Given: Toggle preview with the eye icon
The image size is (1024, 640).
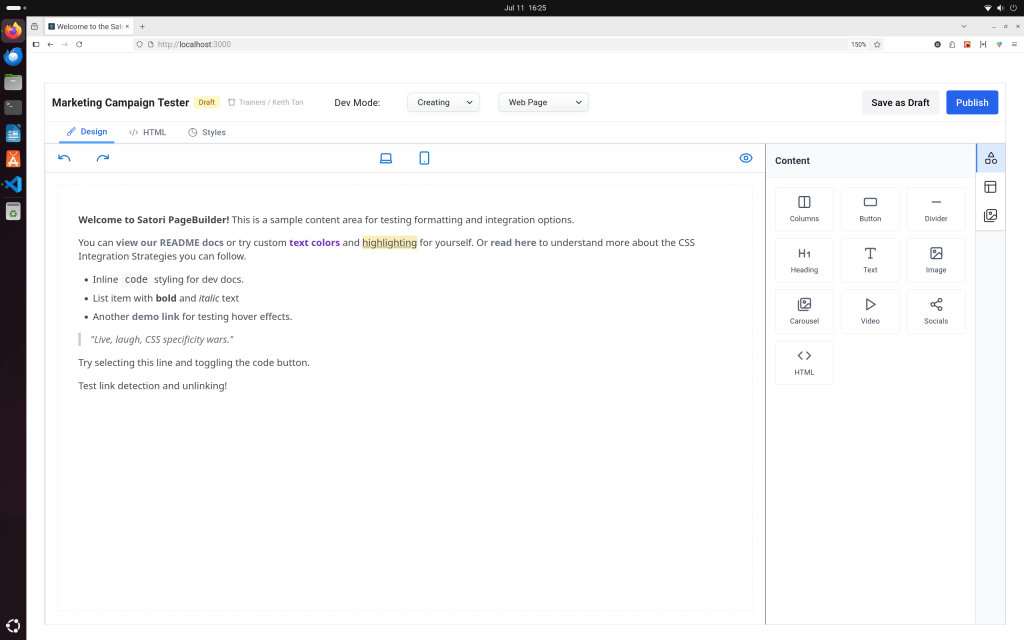Looking at the screenshot, I should click(745, 158).
